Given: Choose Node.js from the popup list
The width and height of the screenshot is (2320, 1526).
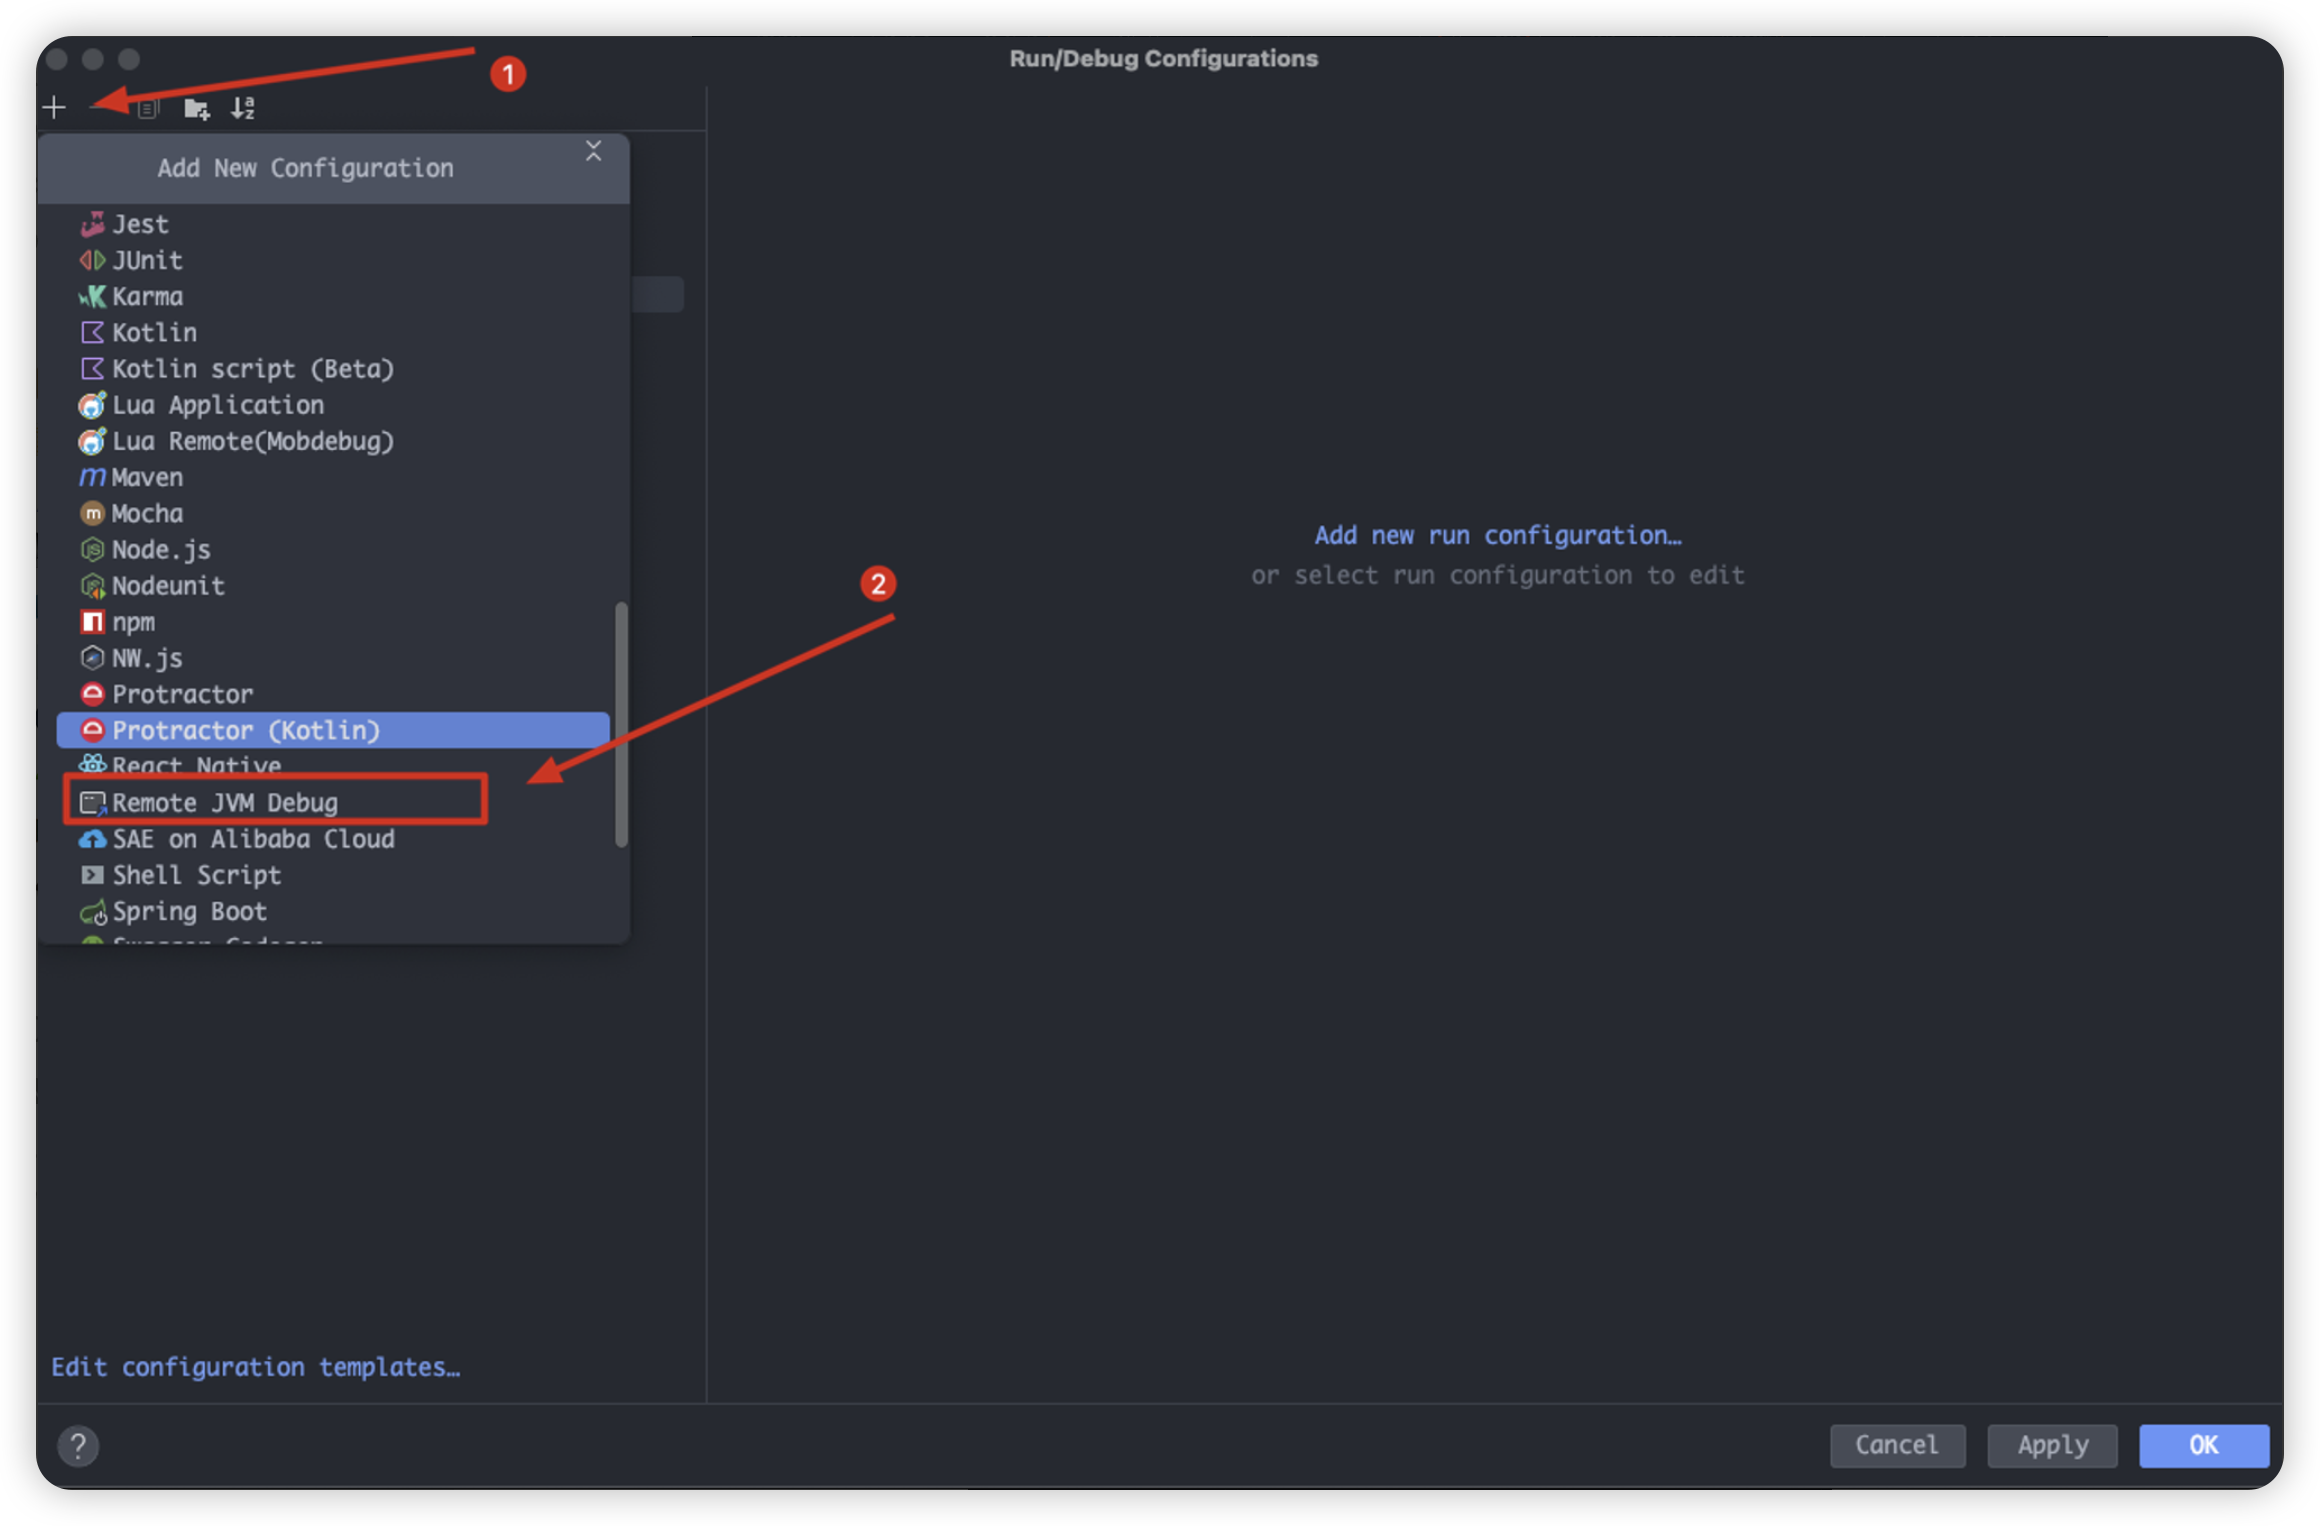Looking at the screenshot, I should click(x=160, y=549).
